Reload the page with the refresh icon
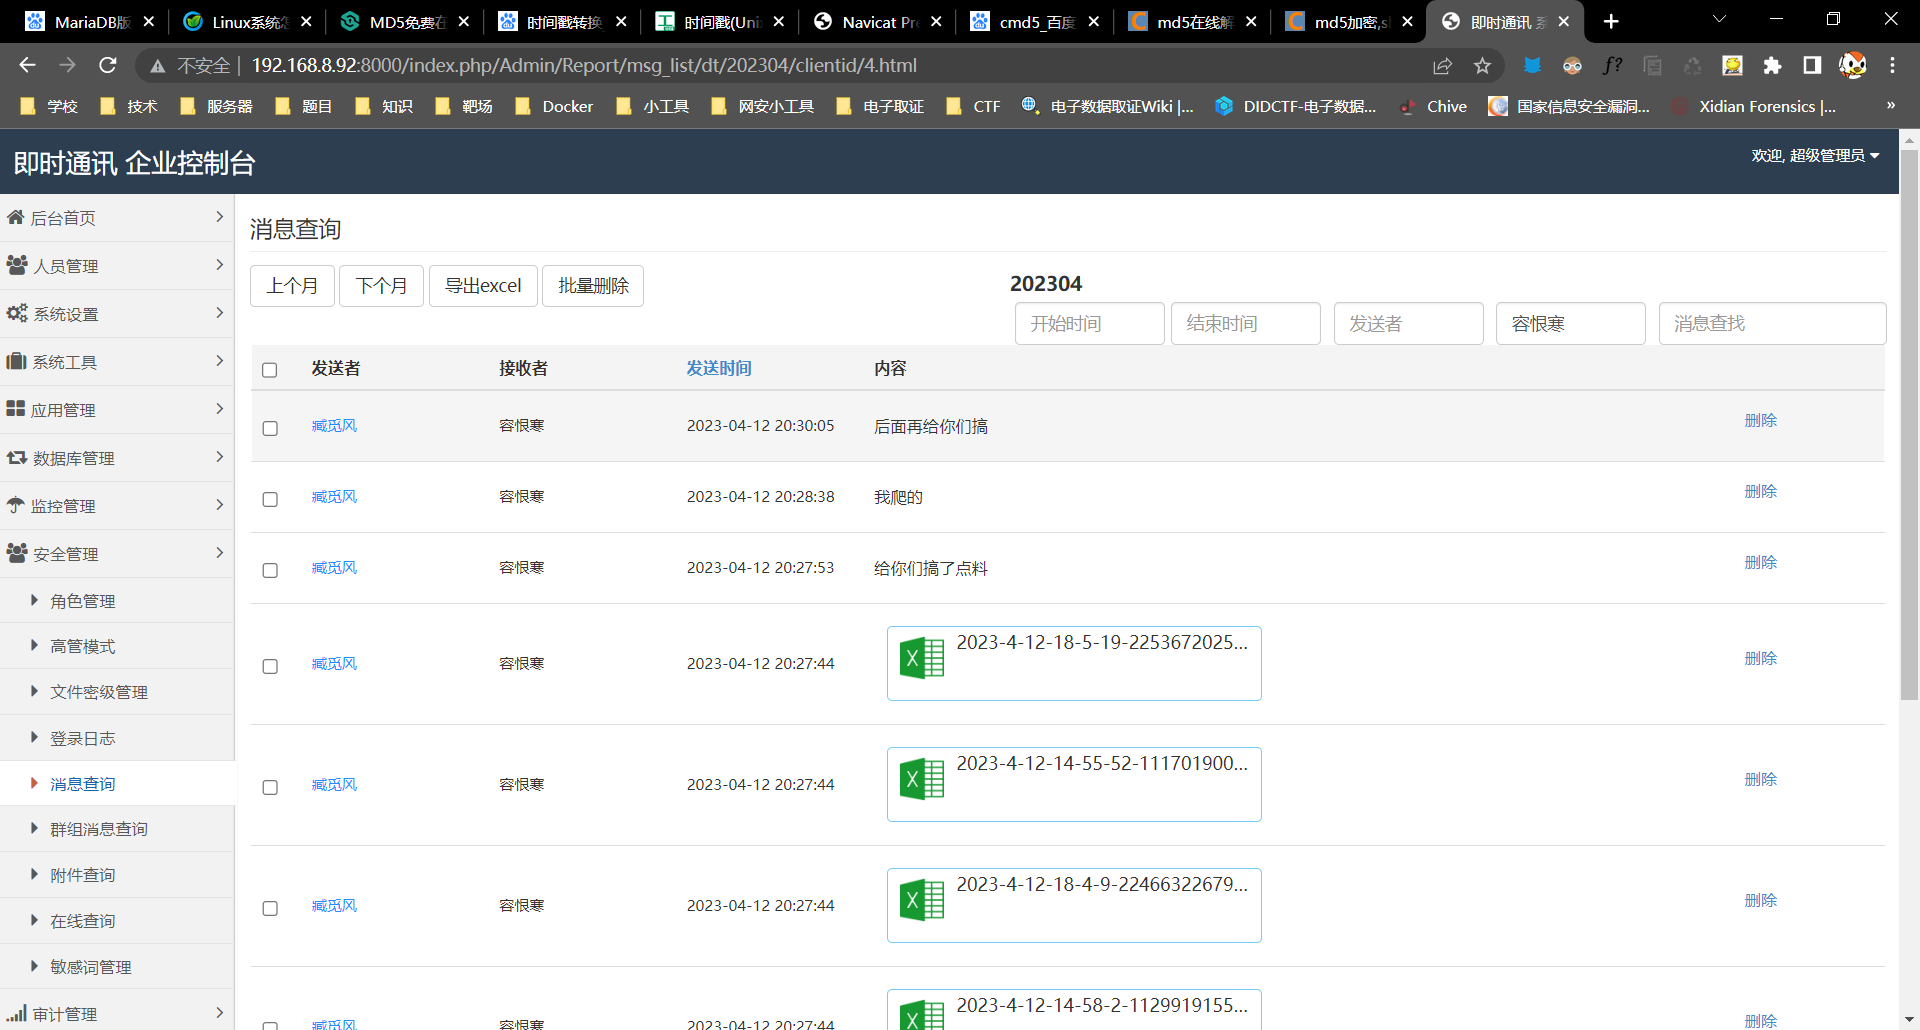Image resolution: width=1920 pixels, height=1030 pixels. pos(108,65)
